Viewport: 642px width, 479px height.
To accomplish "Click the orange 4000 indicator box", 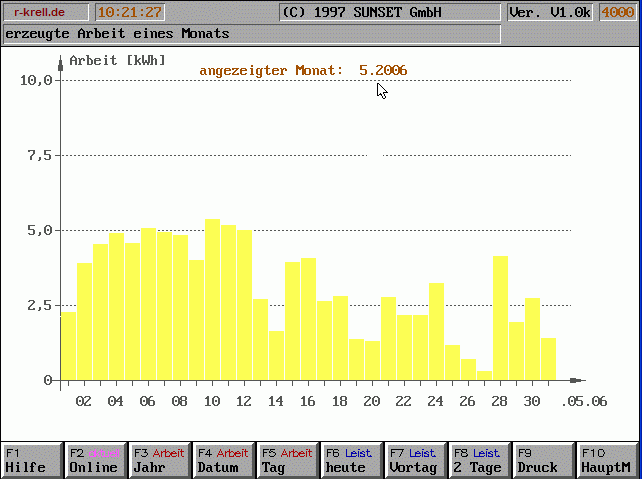I will point(616,12).
